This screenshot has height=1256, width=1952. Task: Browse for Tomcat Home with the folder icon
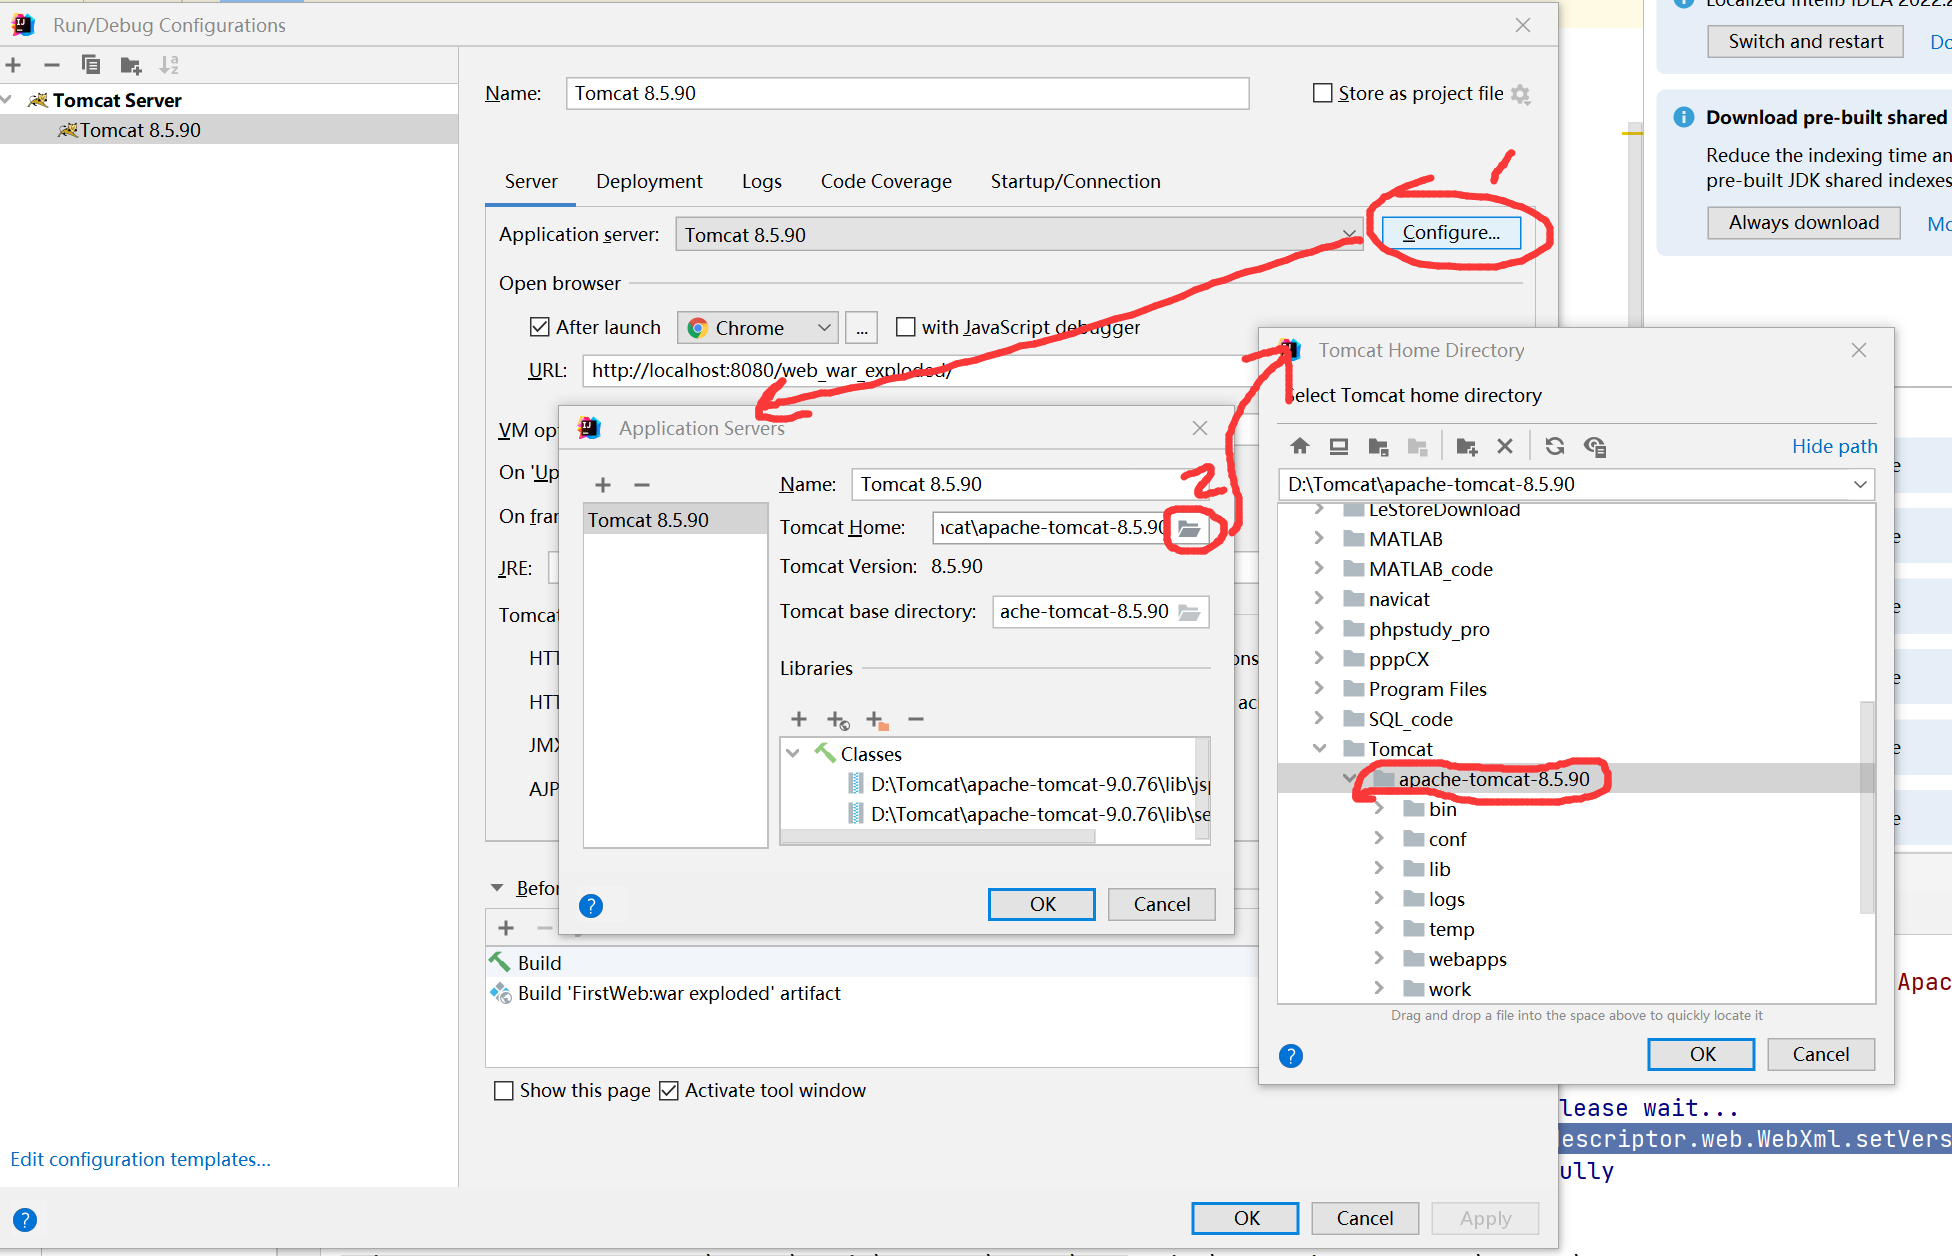point(1189,528)
